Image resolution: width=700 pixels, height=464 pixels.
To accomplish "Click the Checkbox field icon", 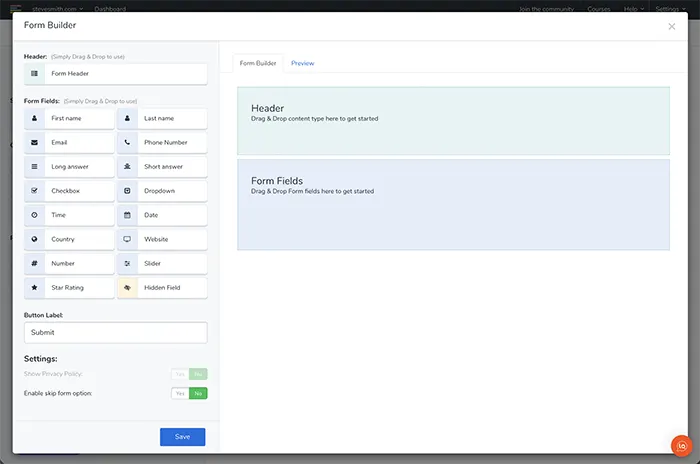I will click(34, 191).
